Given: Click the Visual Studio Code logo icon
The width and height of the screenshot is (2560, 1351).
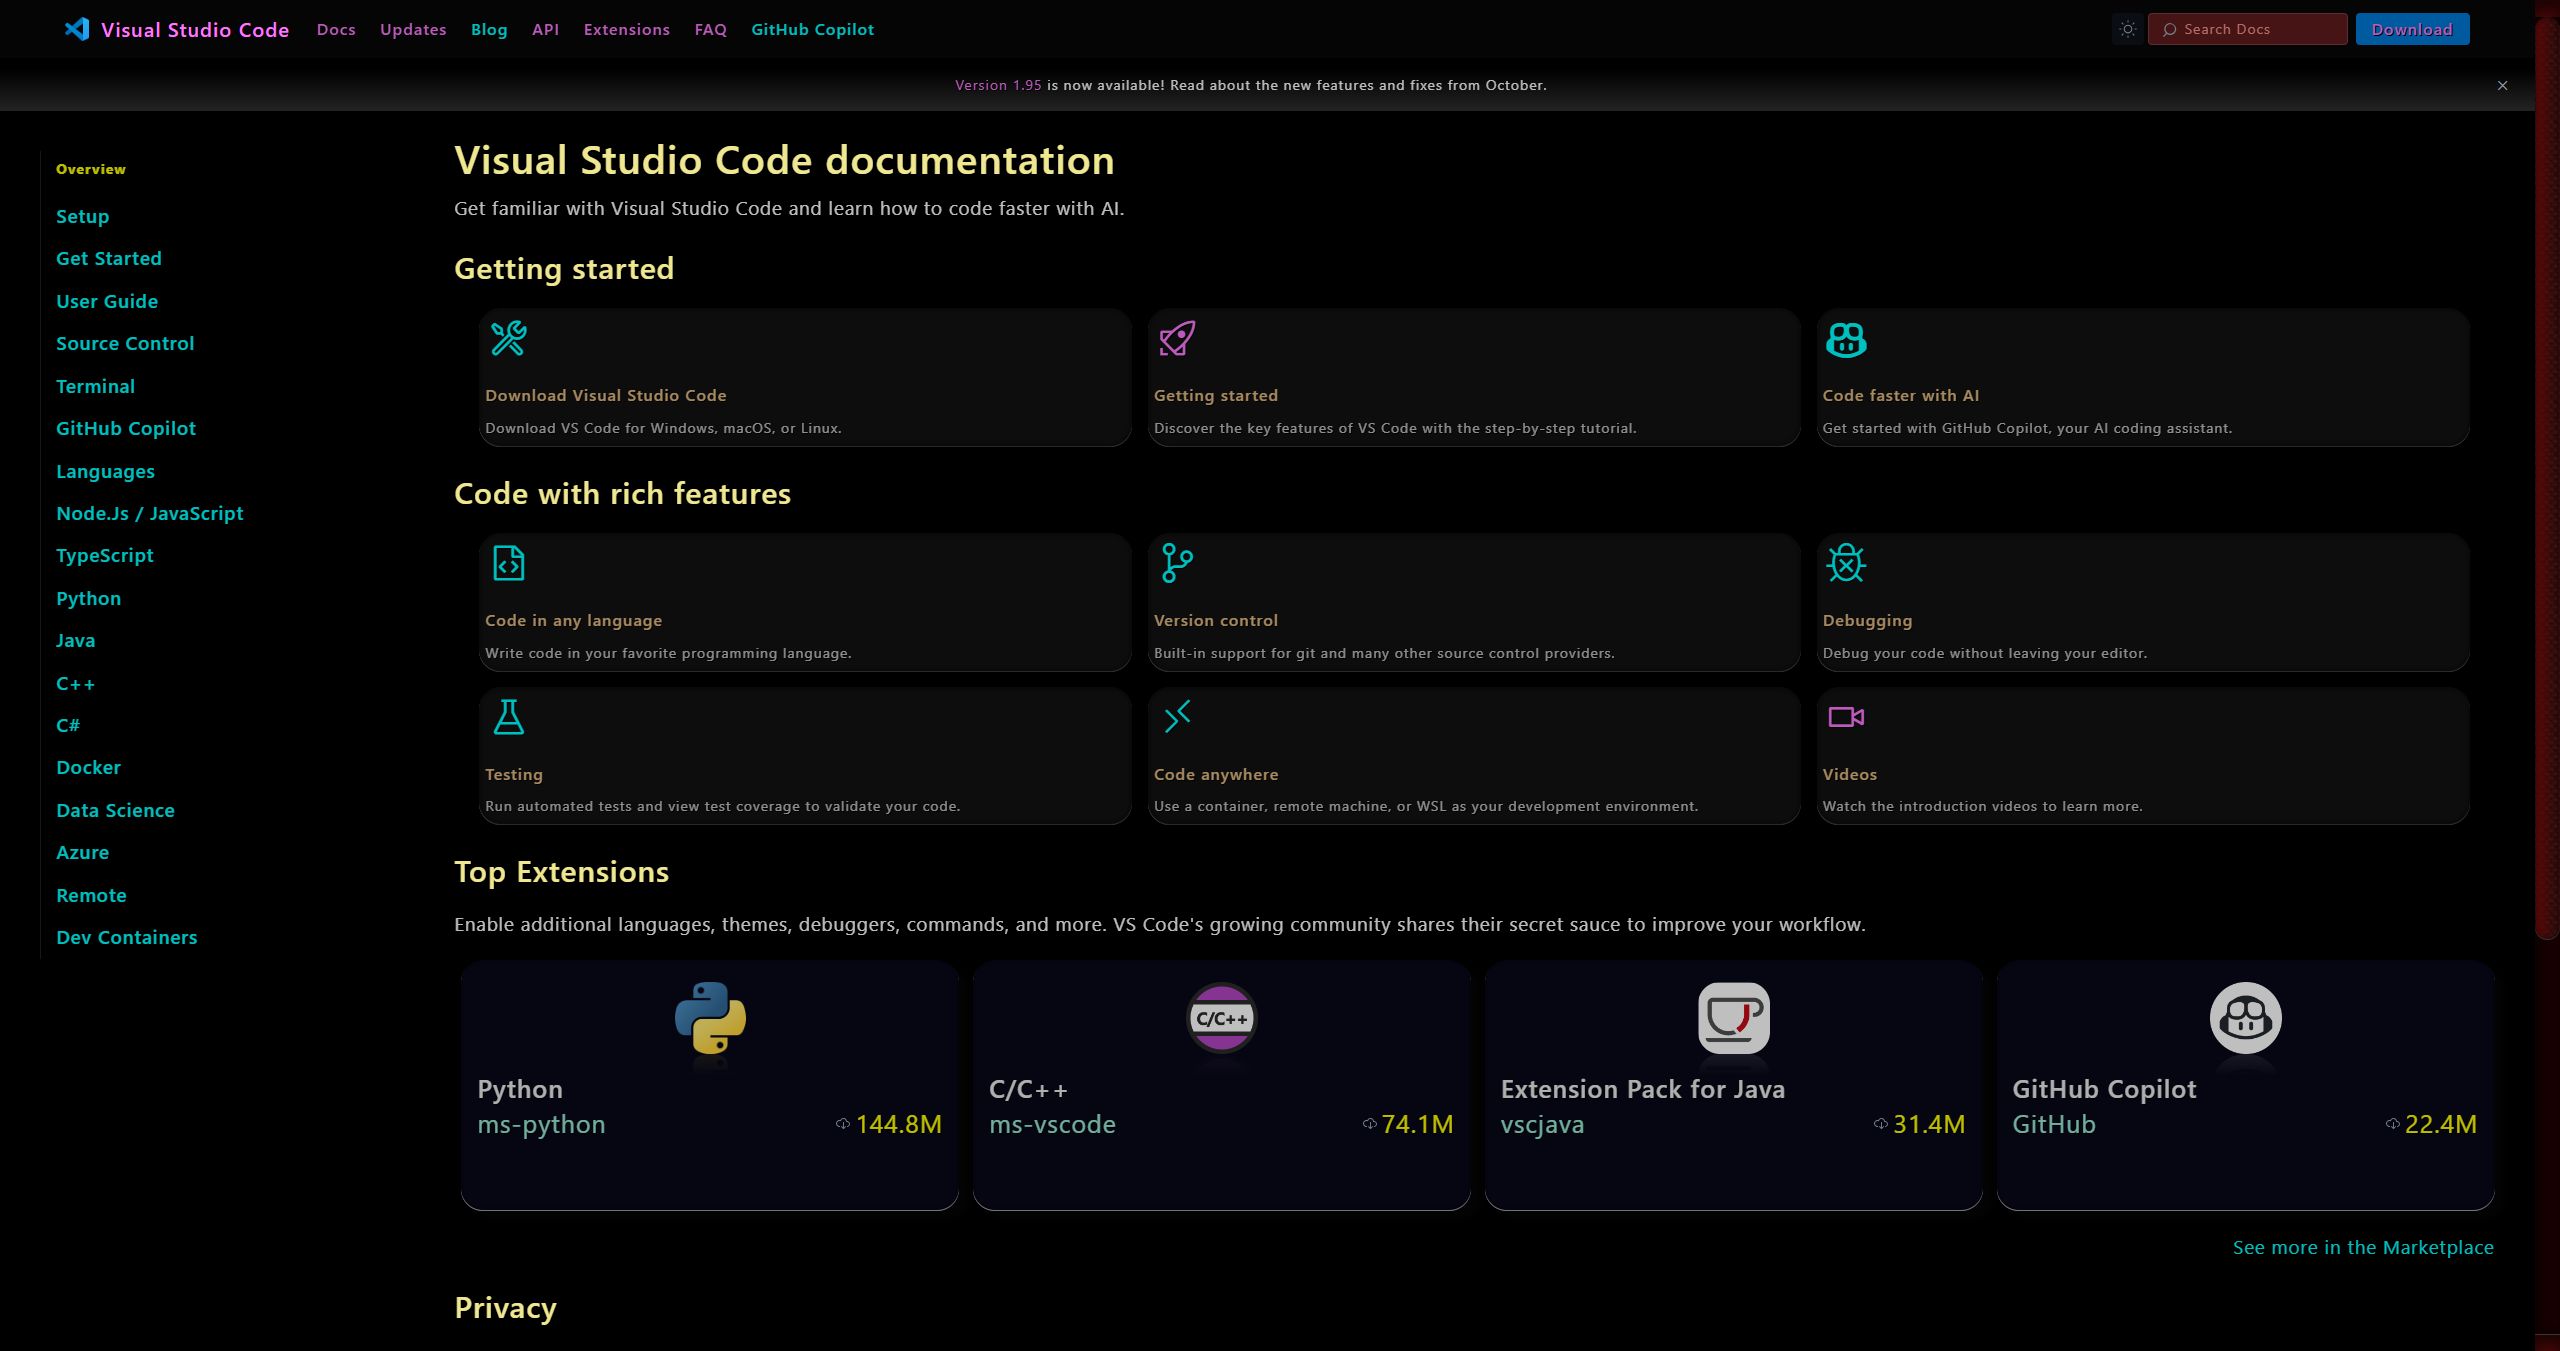Looking at the screenshot, I should coord(77,29).
